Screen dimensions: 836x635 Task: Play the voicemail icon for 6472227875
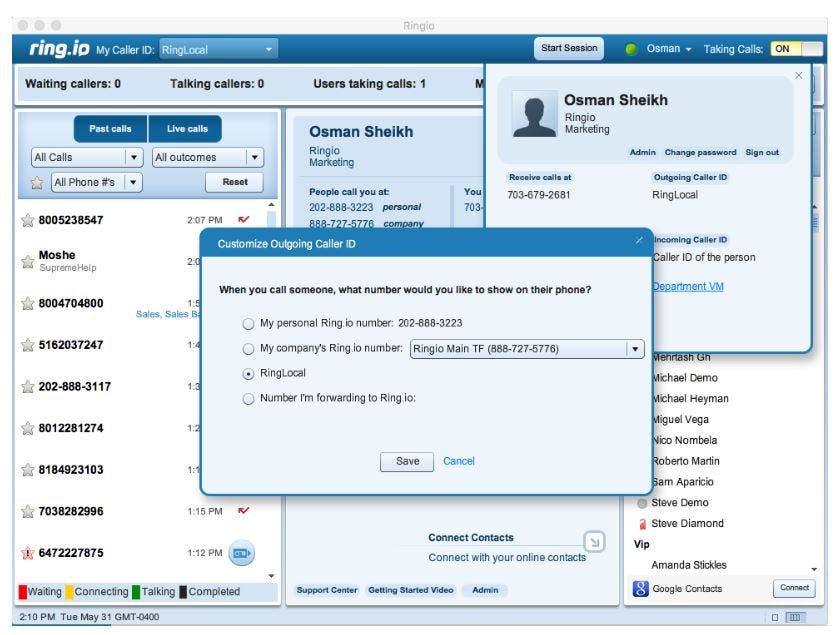[242, 553]
